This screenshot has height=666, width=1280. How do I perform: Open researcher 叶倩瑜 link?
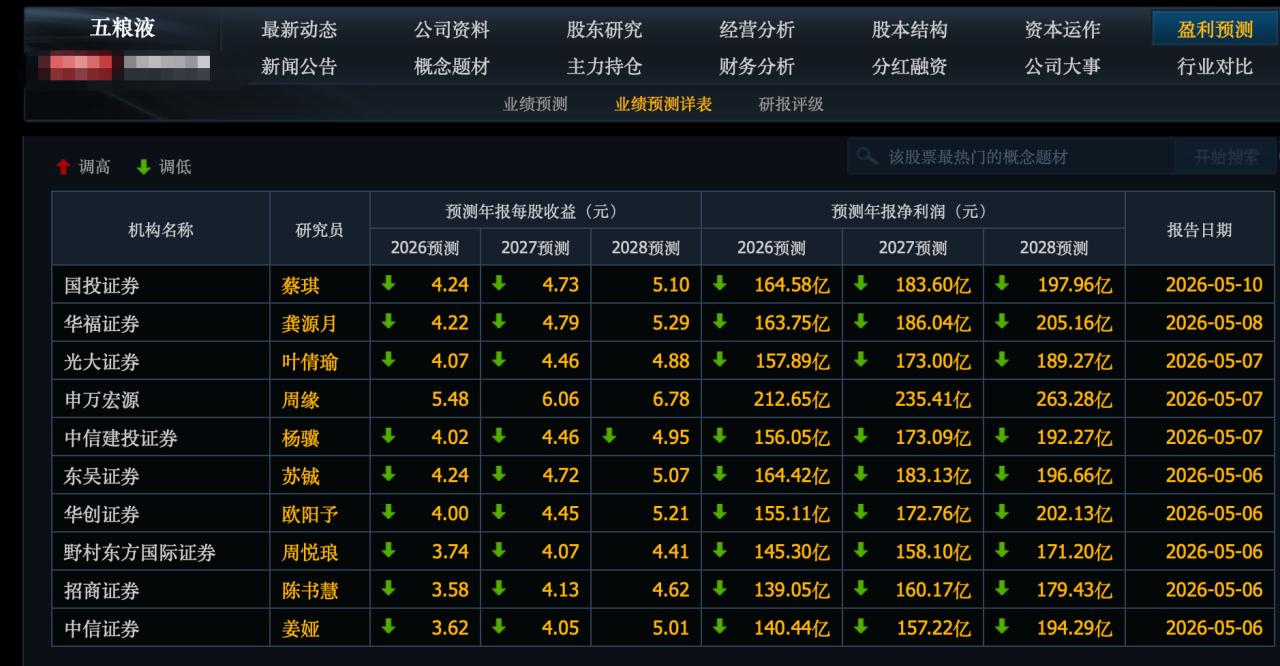[309, 361]
